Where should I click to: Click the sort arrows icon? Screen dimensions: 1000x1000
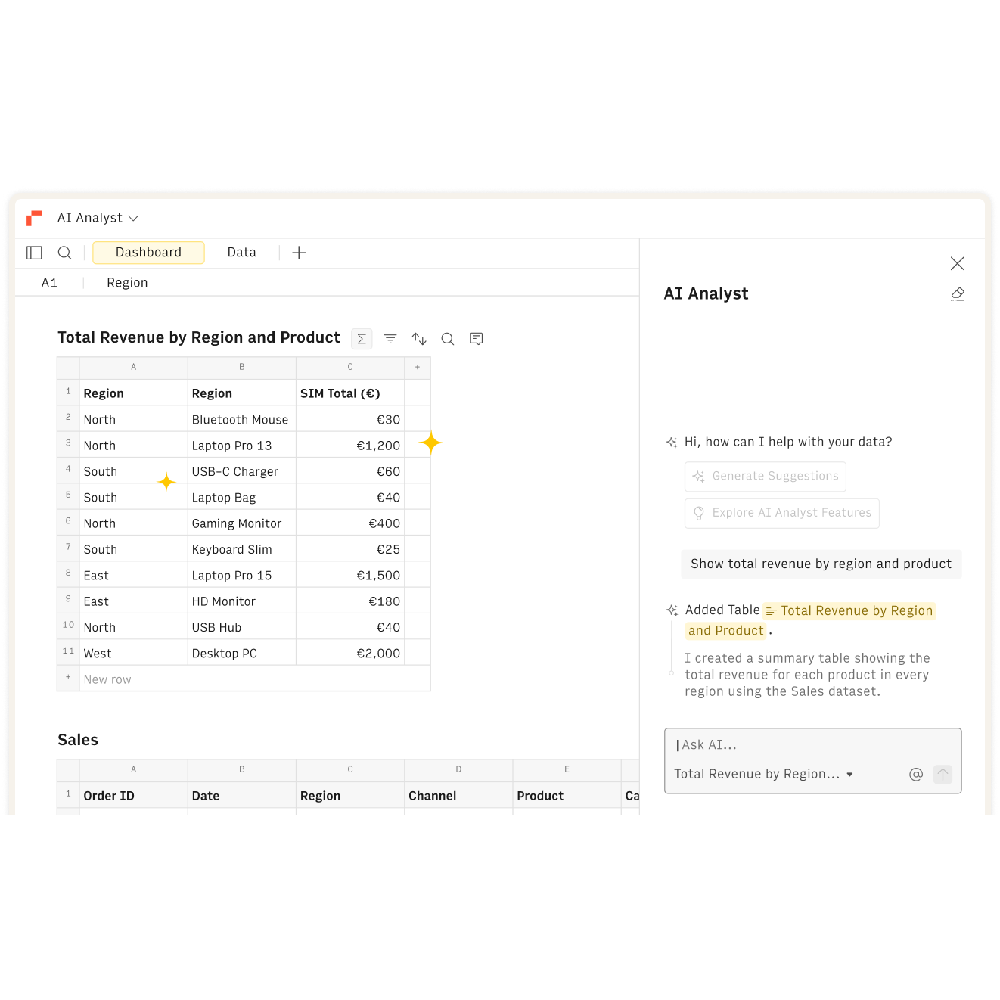tap(419, 339)
